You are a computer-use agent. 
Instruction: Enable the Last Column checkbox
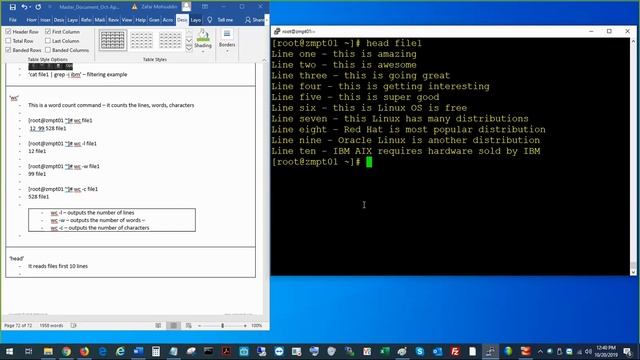pos(48,41)
